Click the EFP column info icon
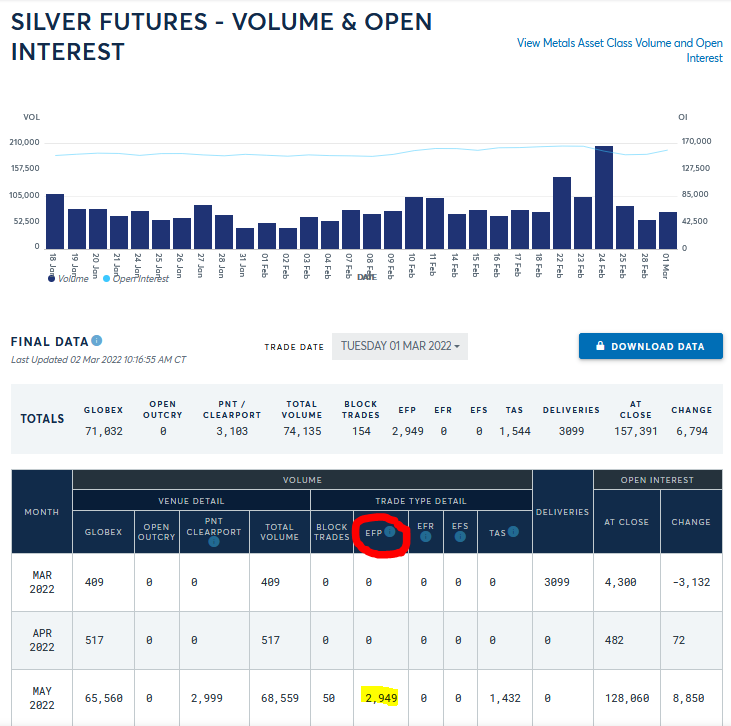The image size is (731, 726). click(x=390, y=533)
